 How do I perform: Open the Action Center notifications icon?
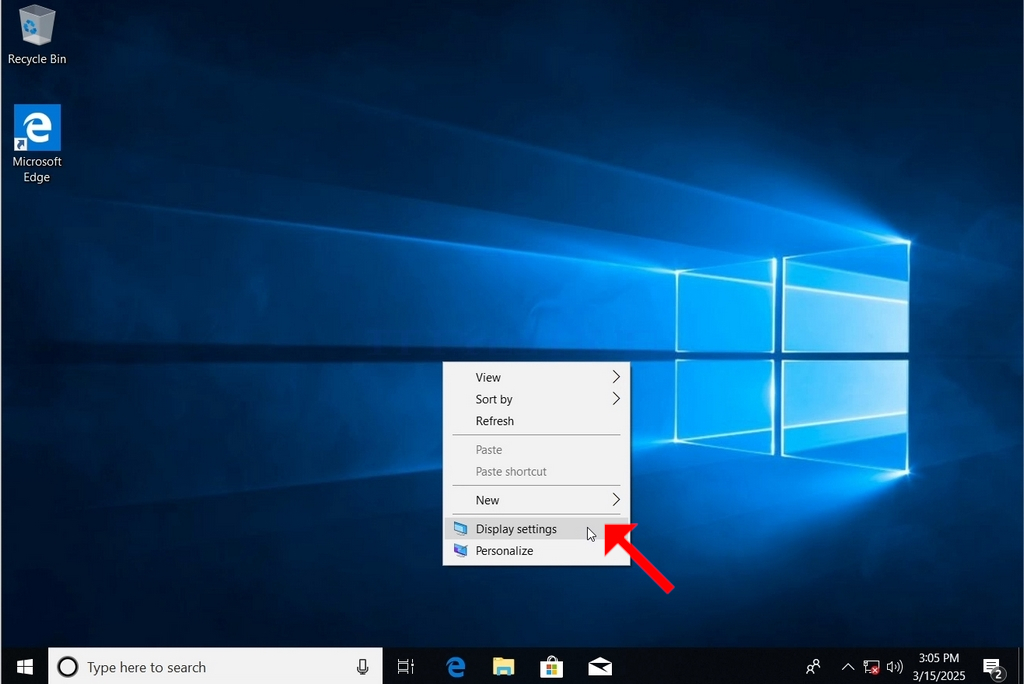pos(994,668)
